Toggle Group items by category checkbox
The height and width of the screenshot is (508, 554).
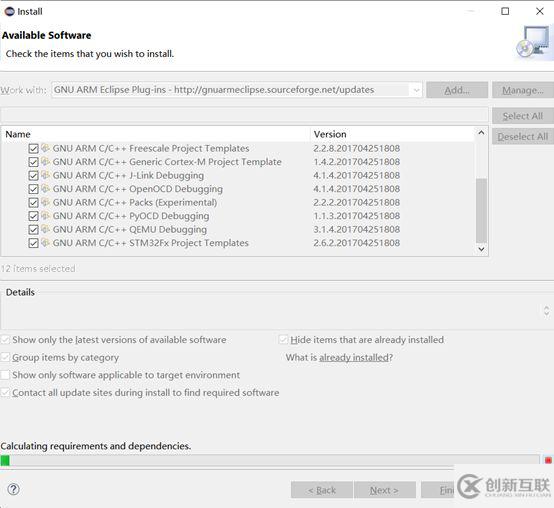(5, 358)
